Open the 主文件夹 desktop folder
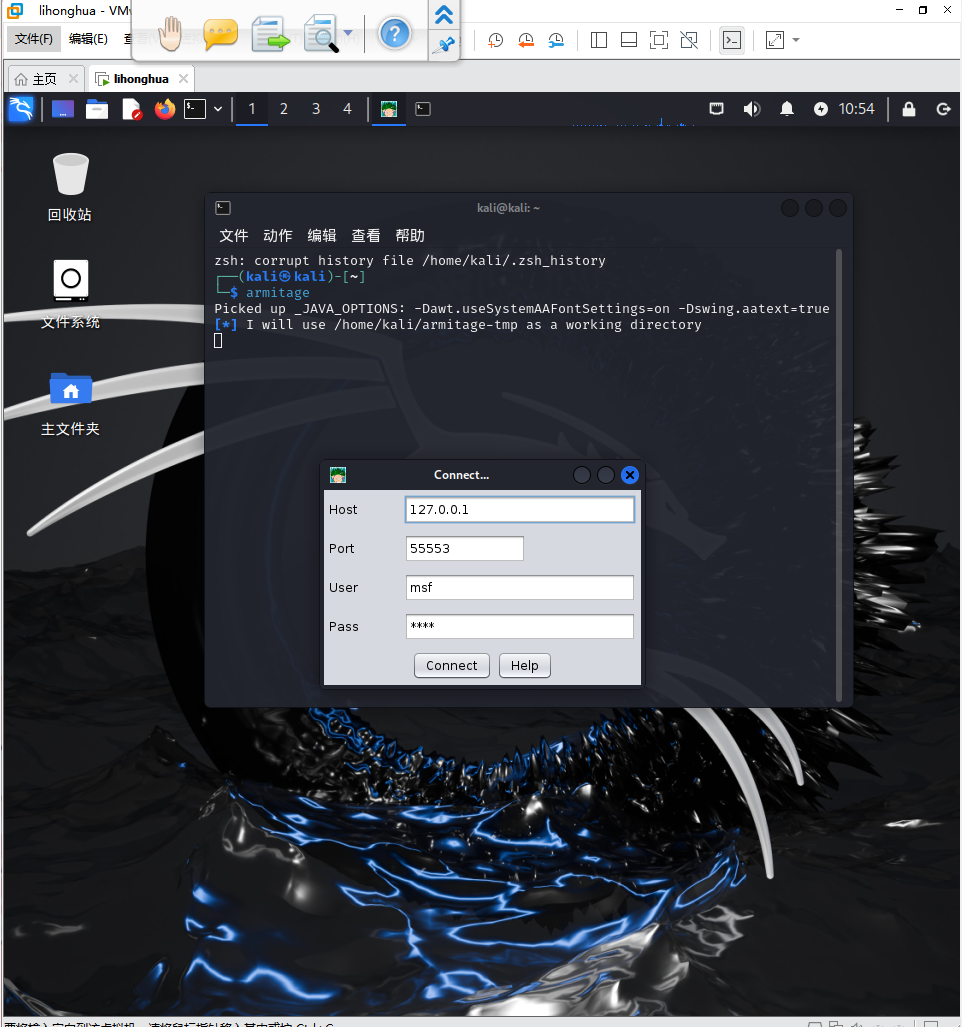This screenshot has height=1027, width=962. click(x=70, y=403)
